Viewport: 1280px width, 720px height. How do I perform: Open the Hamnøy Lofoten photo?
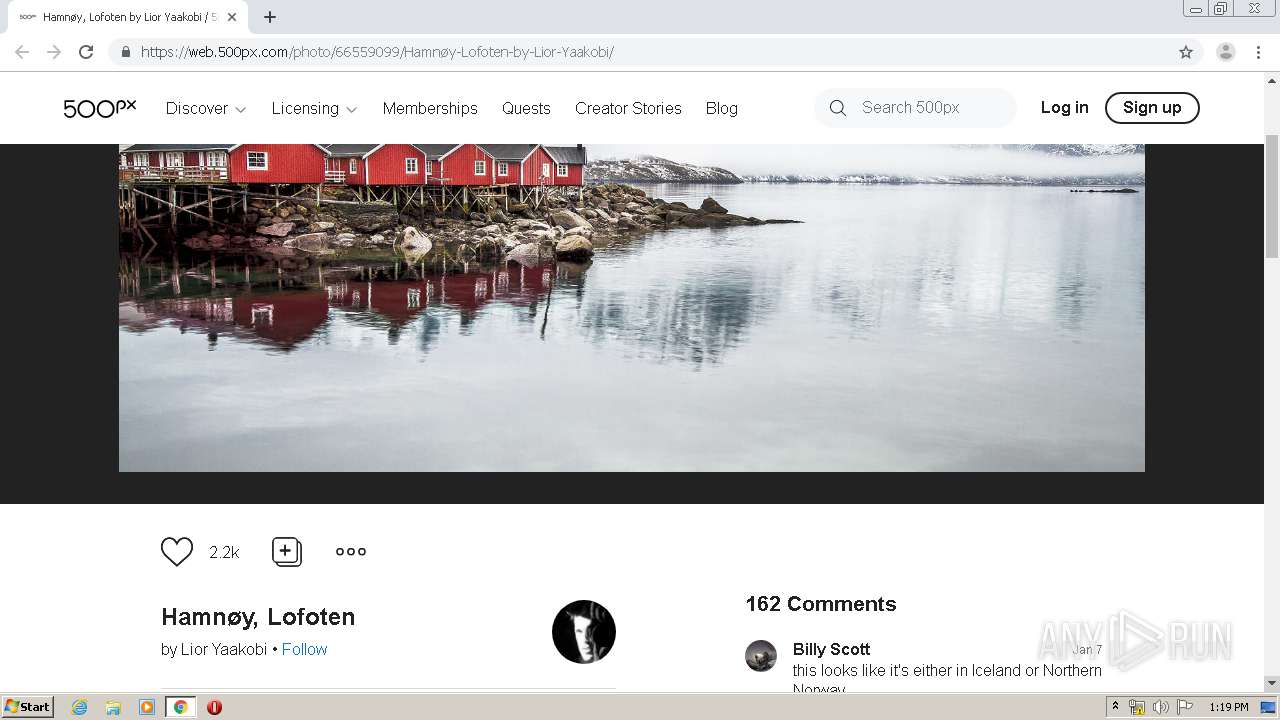pos(631,308)
